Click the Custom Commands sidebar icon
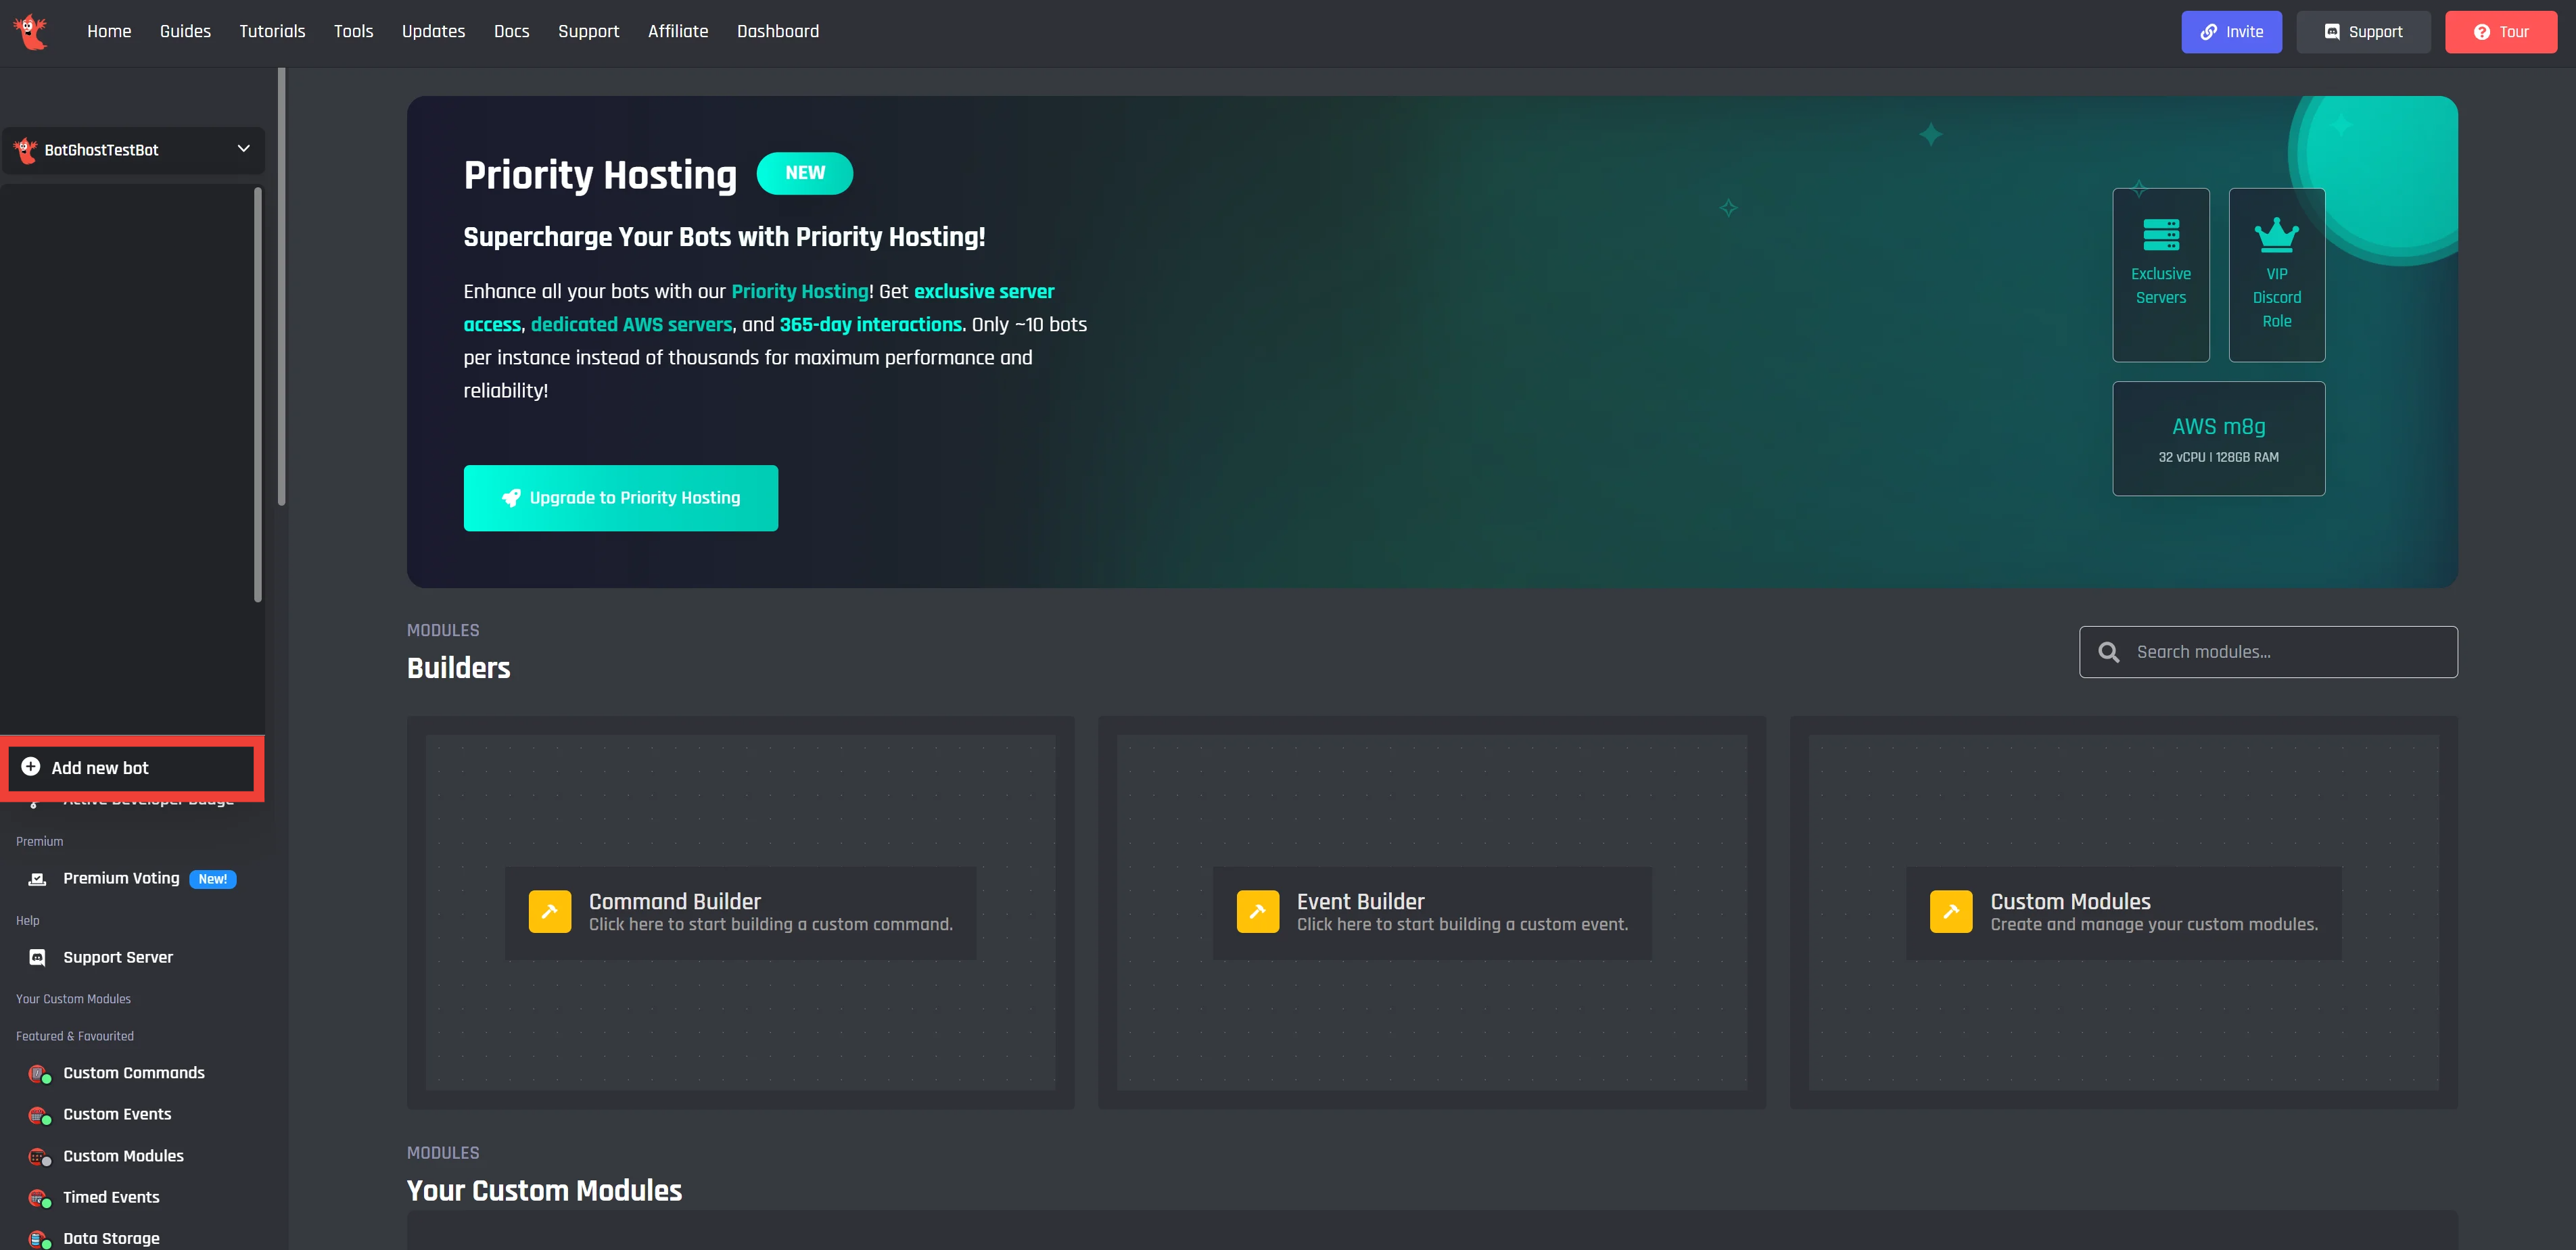Image resolution: width=2576 pixels, height=1250 pixels. click(x=38, y=1073)
